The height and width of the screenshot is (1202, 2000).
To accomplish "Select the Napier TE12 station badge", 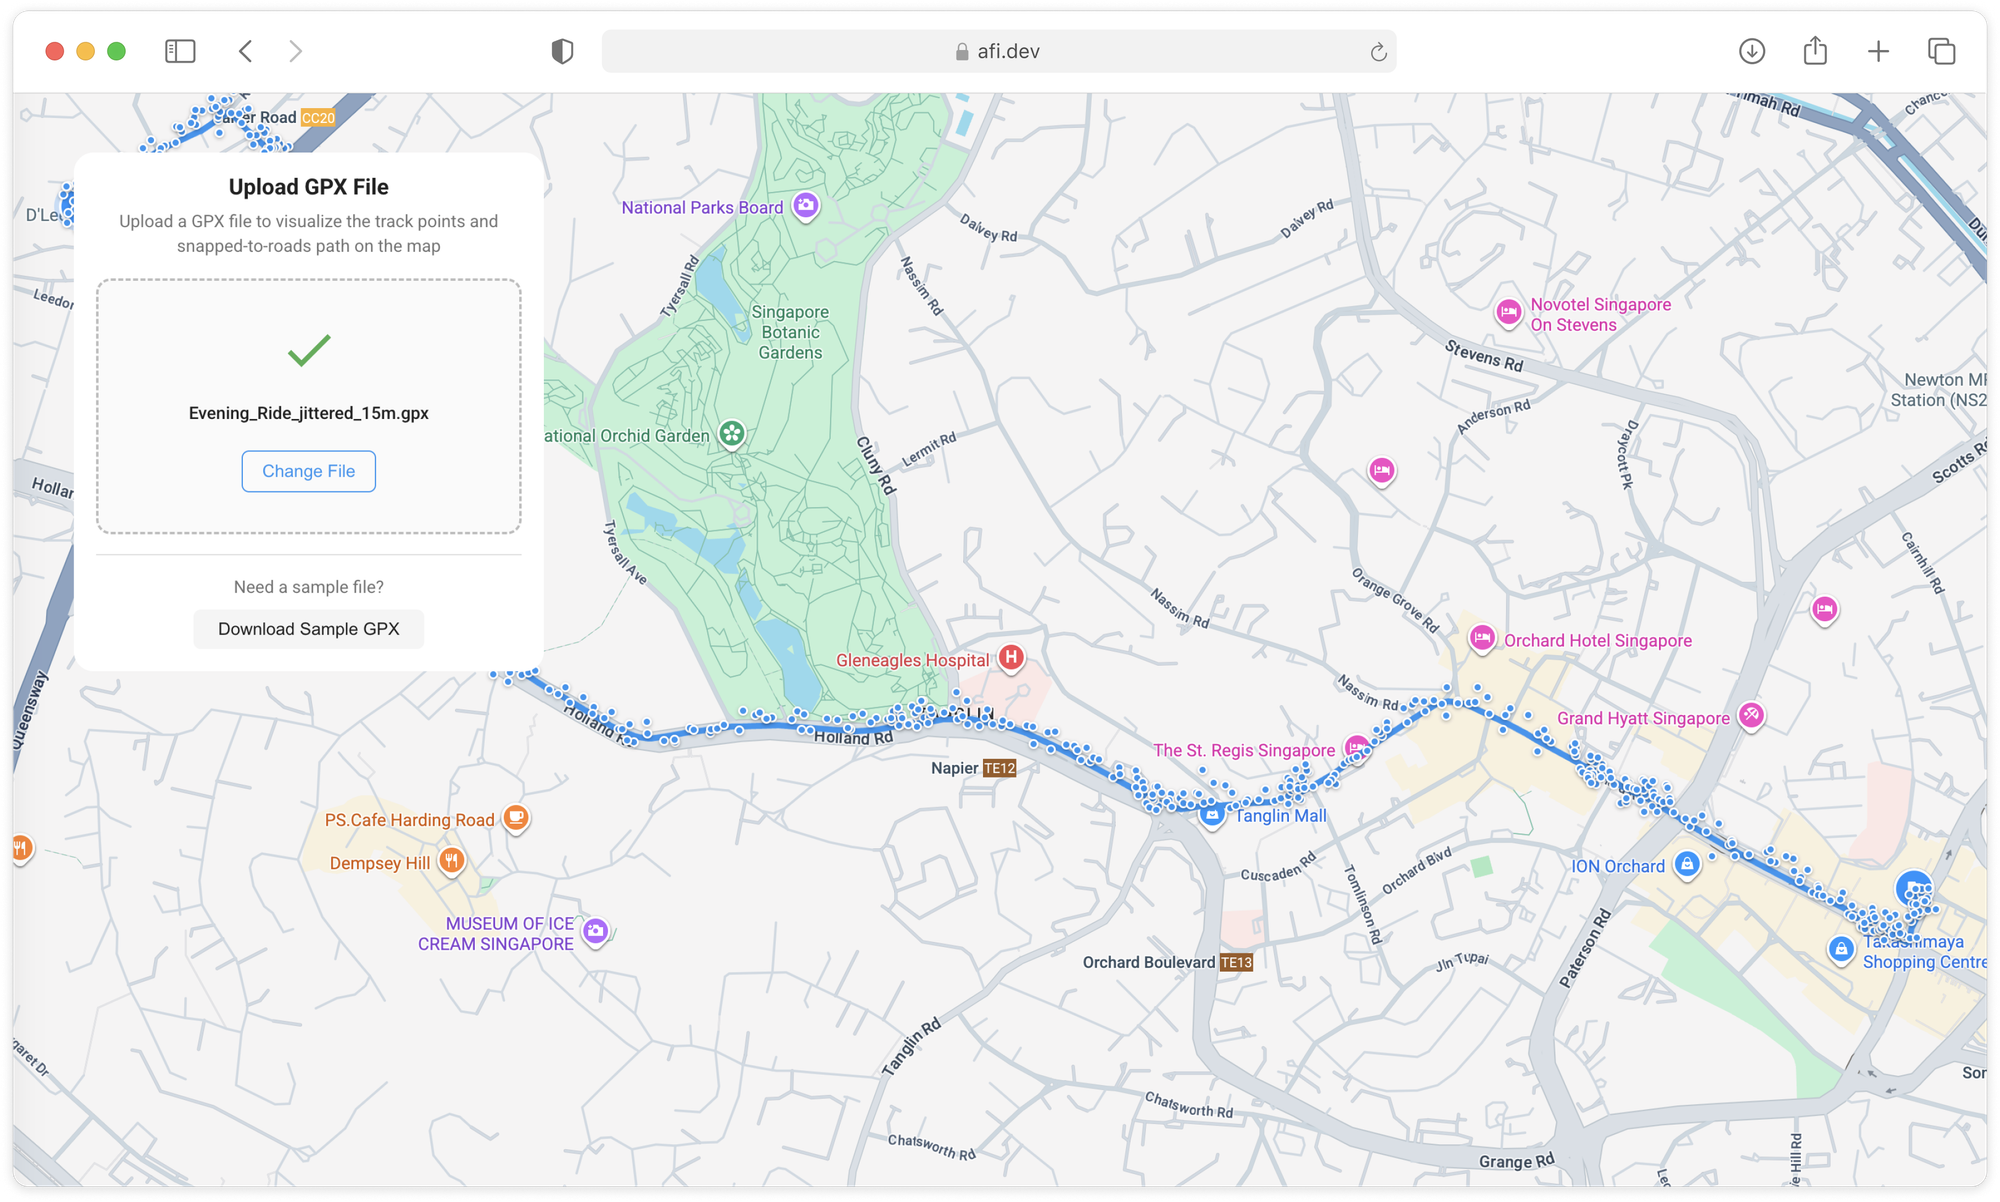I will [999, 768].
